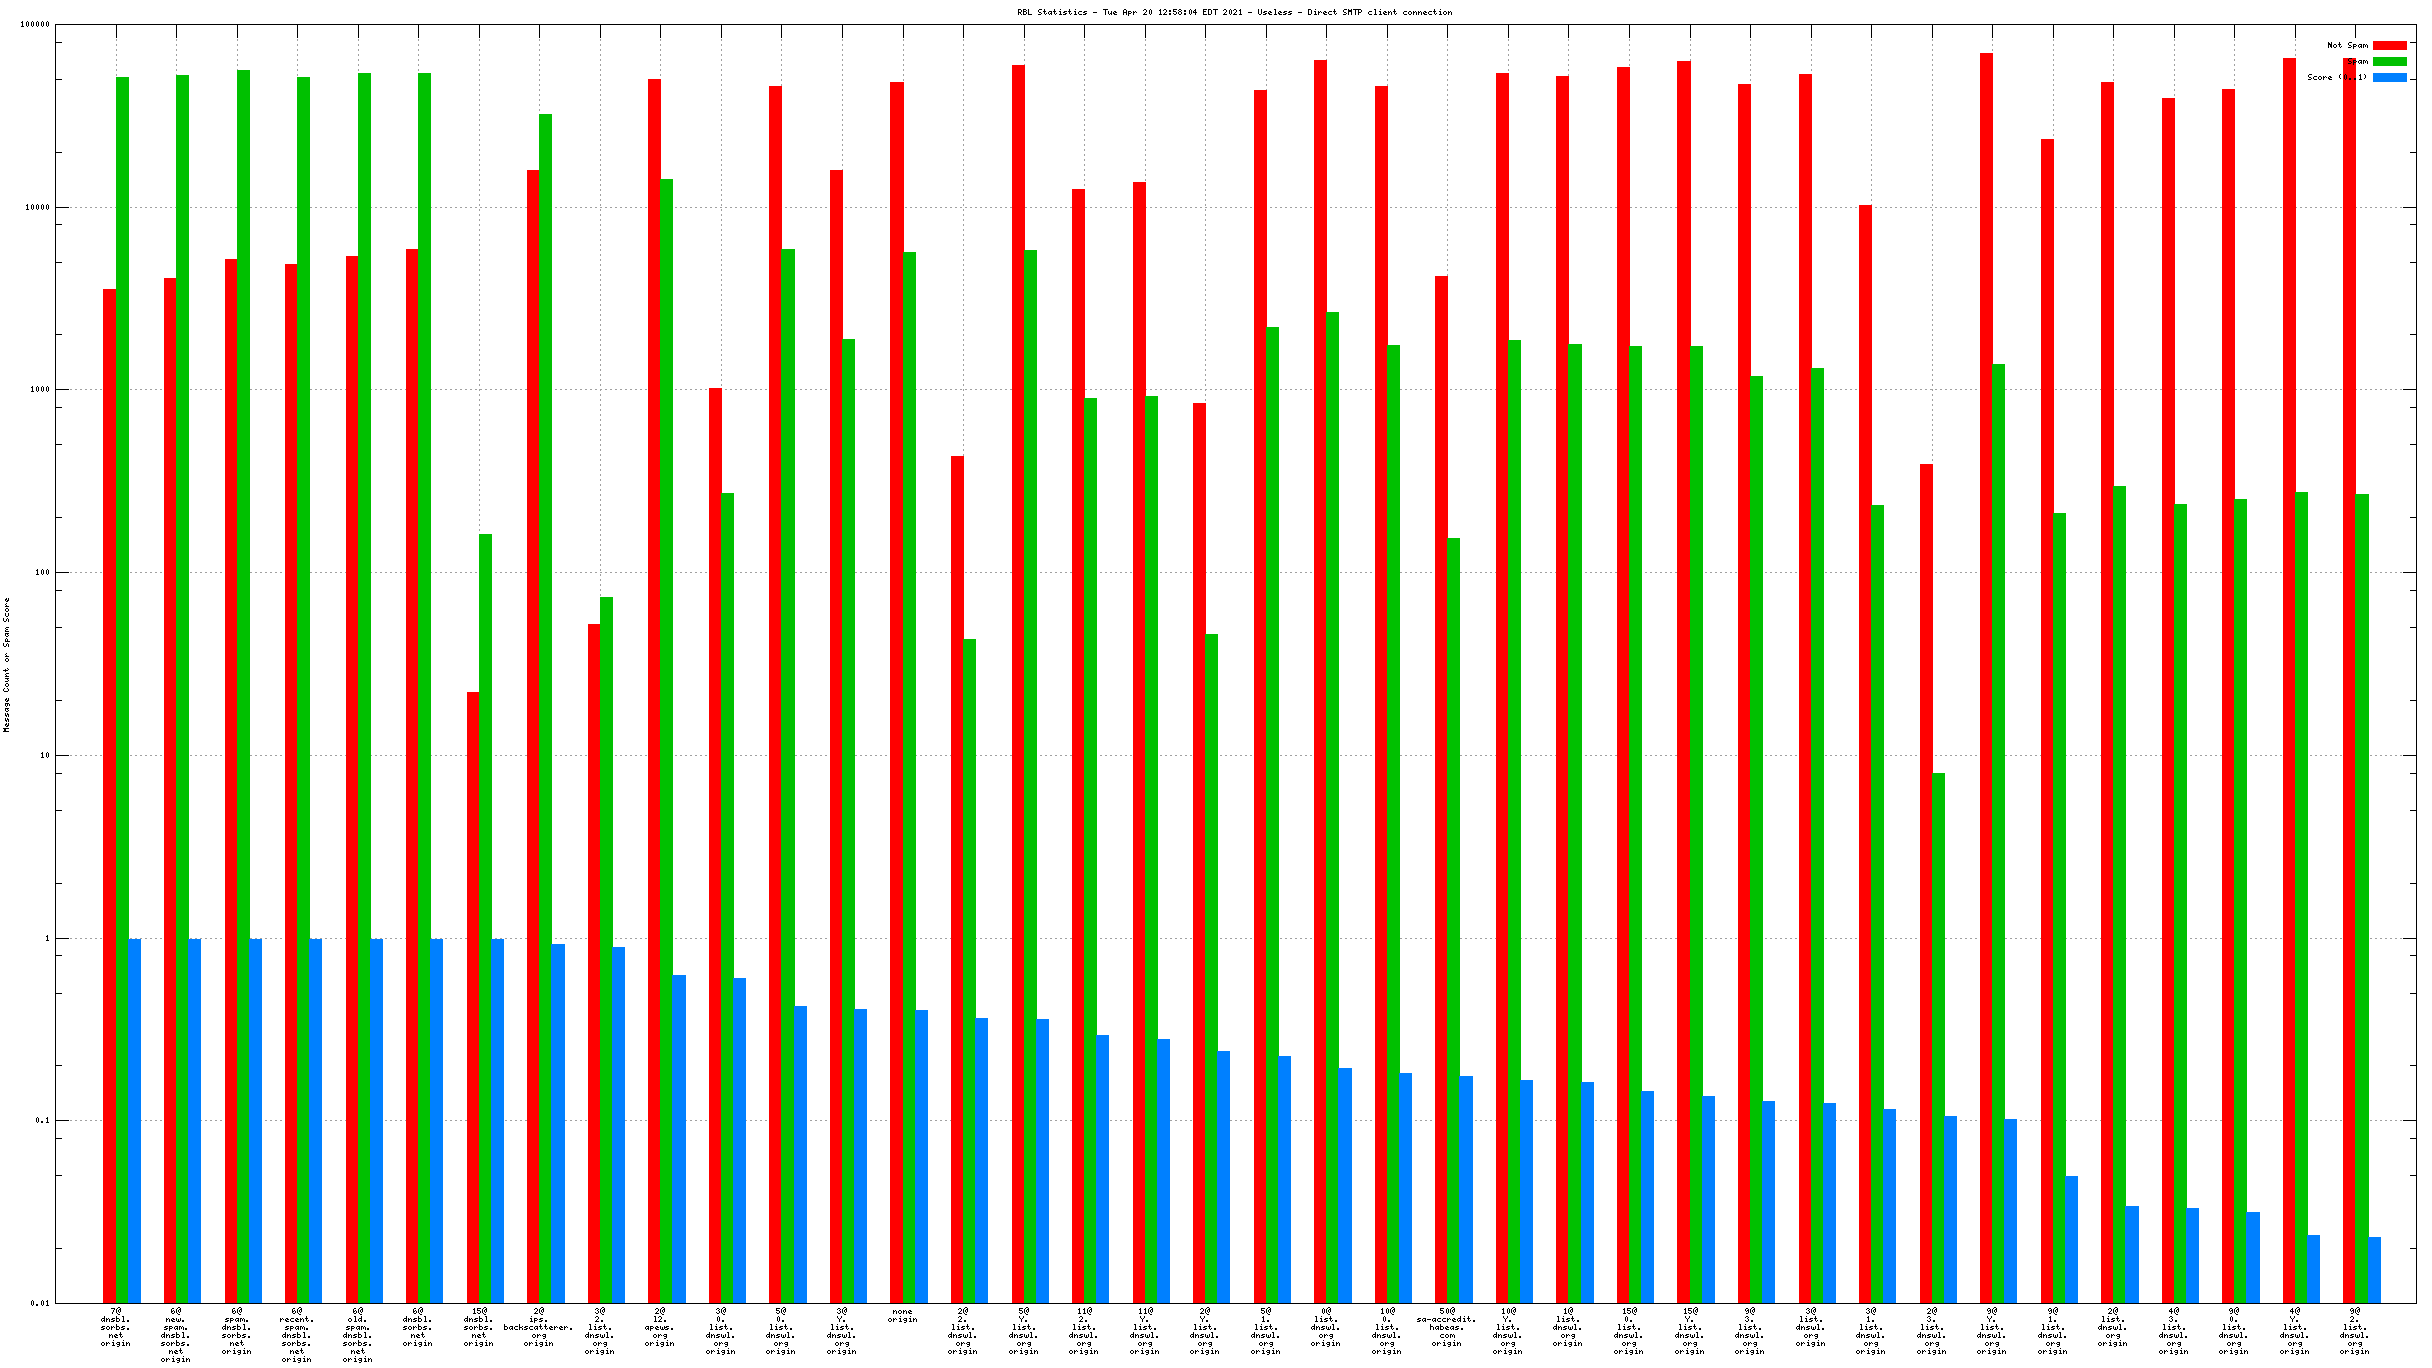Click the 'old.spam.dnsbl.sorbs.net' x-axis label
This screenshot has width=2432, height=1368.
pos(357,1335)
